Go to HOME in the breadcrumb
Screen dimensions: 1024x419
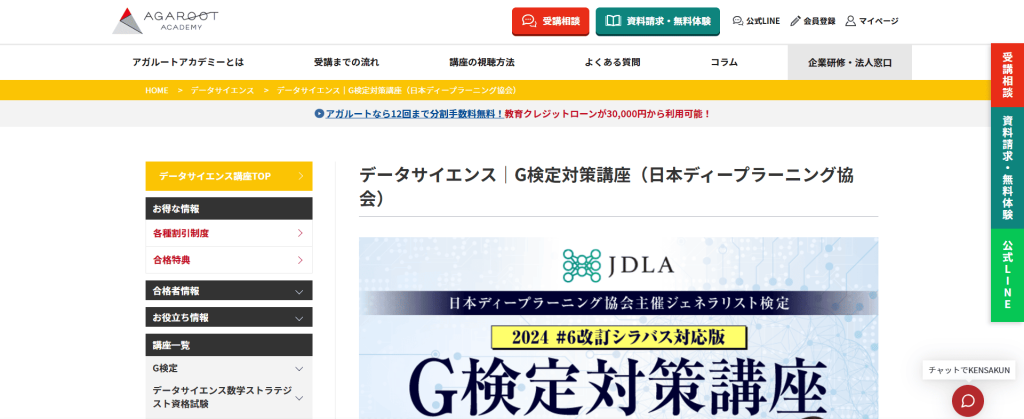(157, 90)
